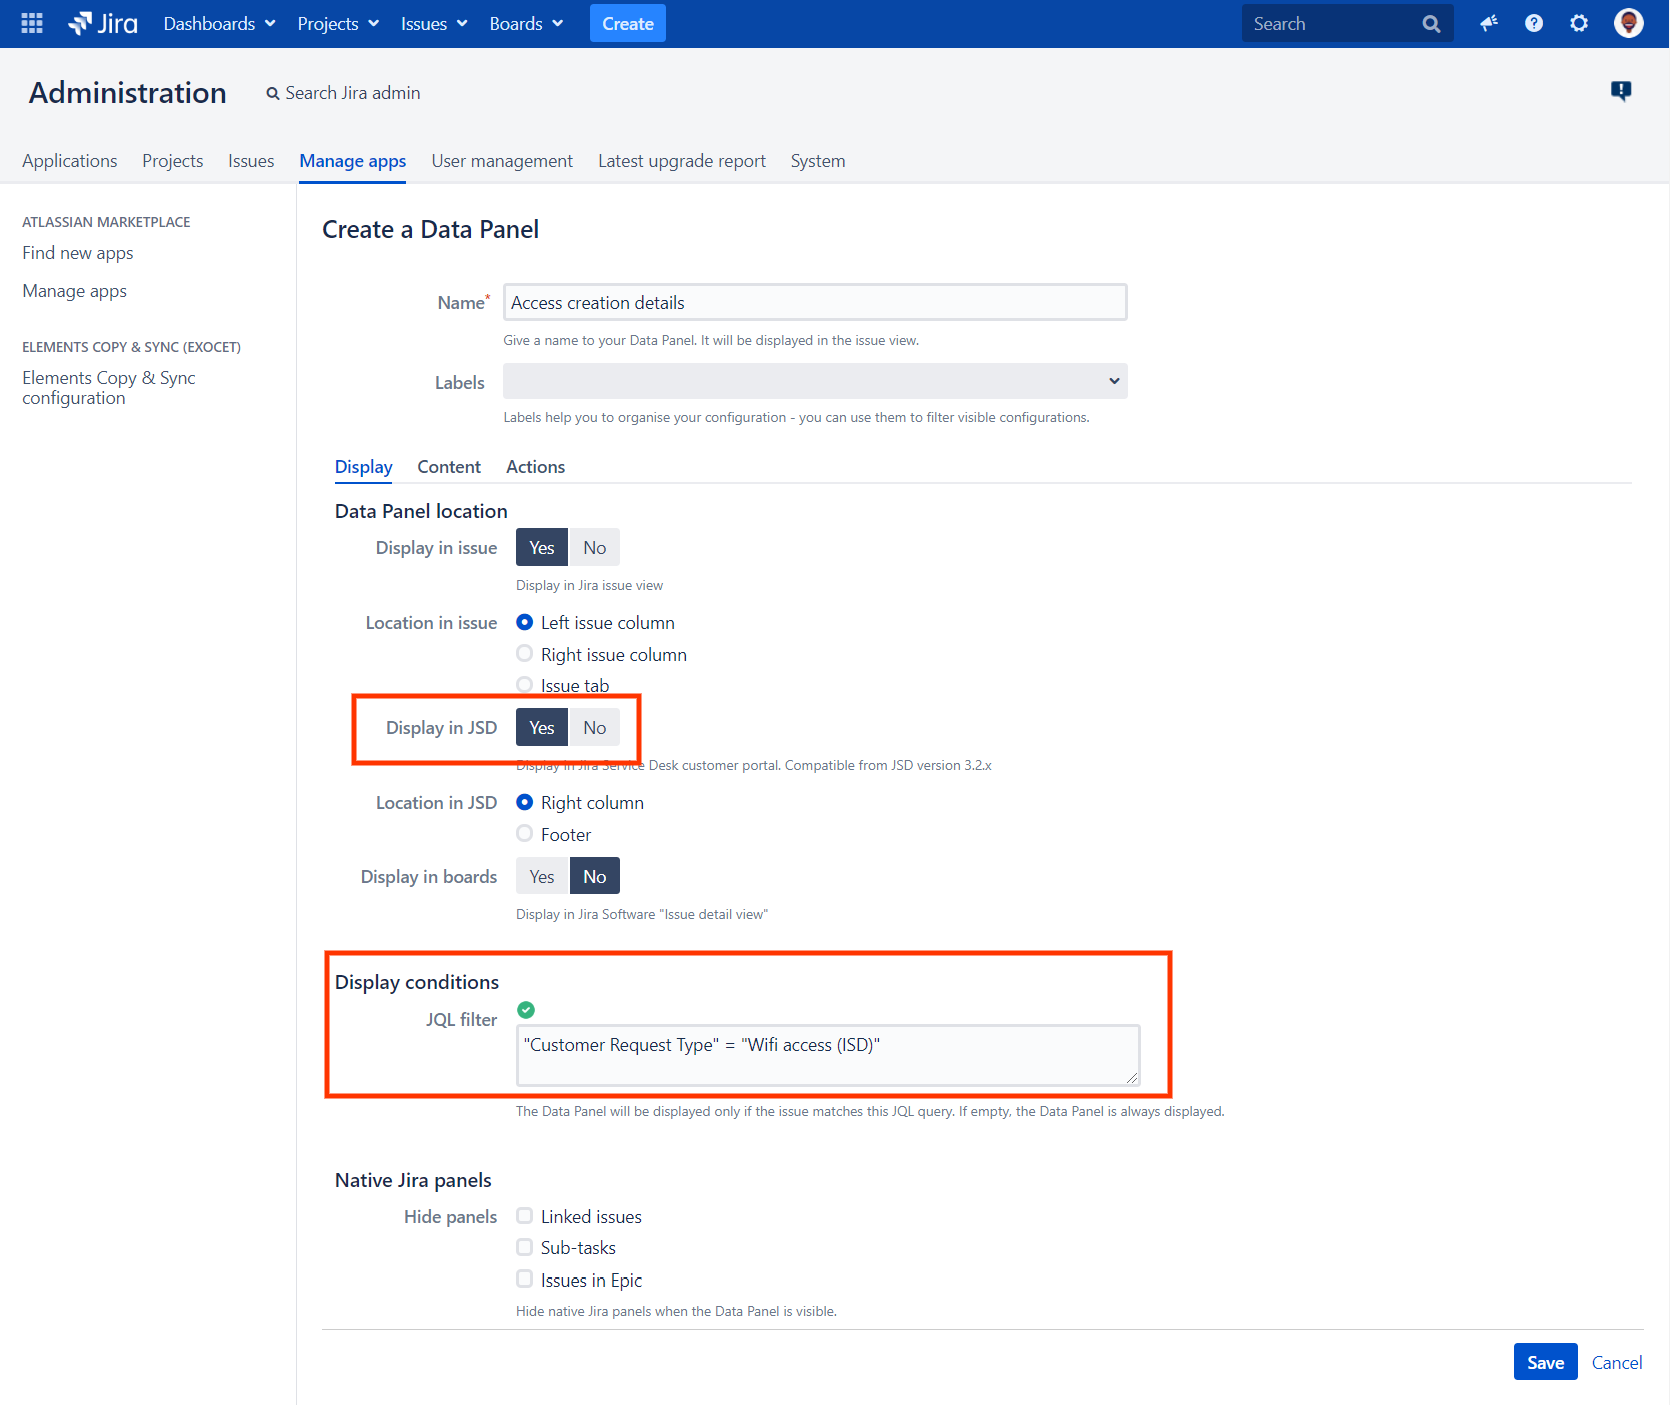Image resolution: width=1670 pixels, height=1405 pixels.
Task: Click the green JQL validation checkmark
Action: pos(526,1010)
